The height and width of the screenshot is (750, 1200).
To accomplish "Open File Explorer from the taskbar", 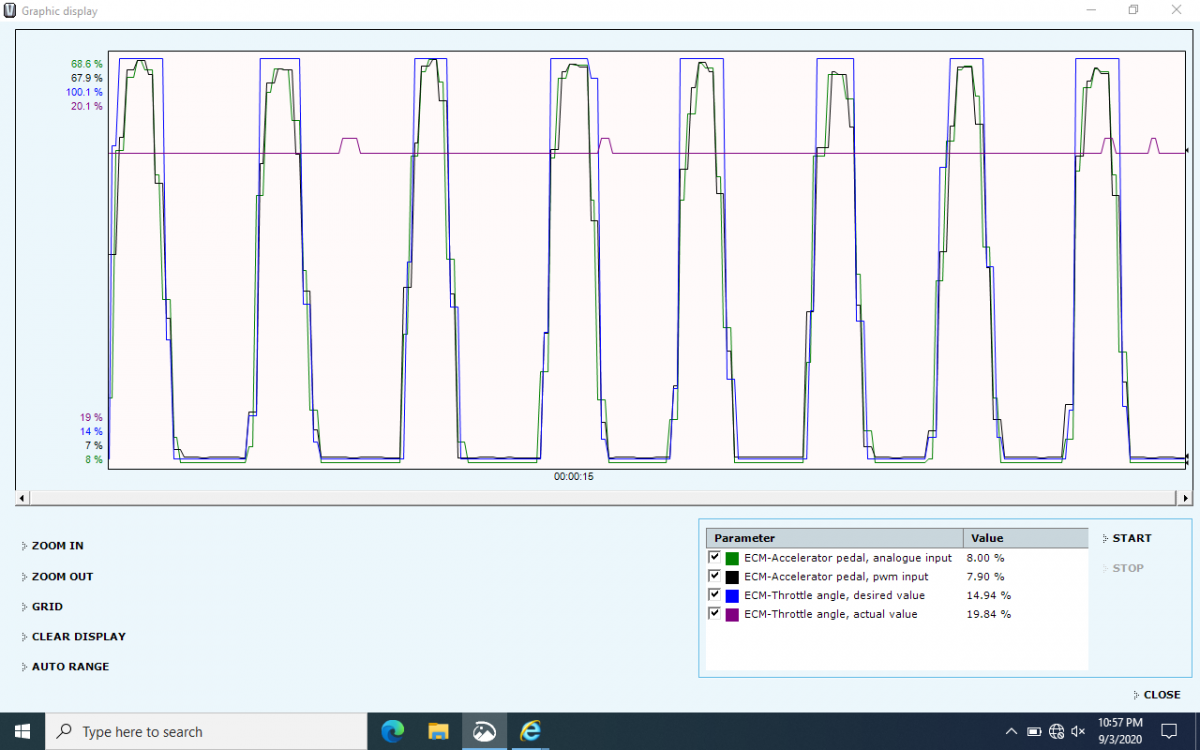I will tap(438, 731).
